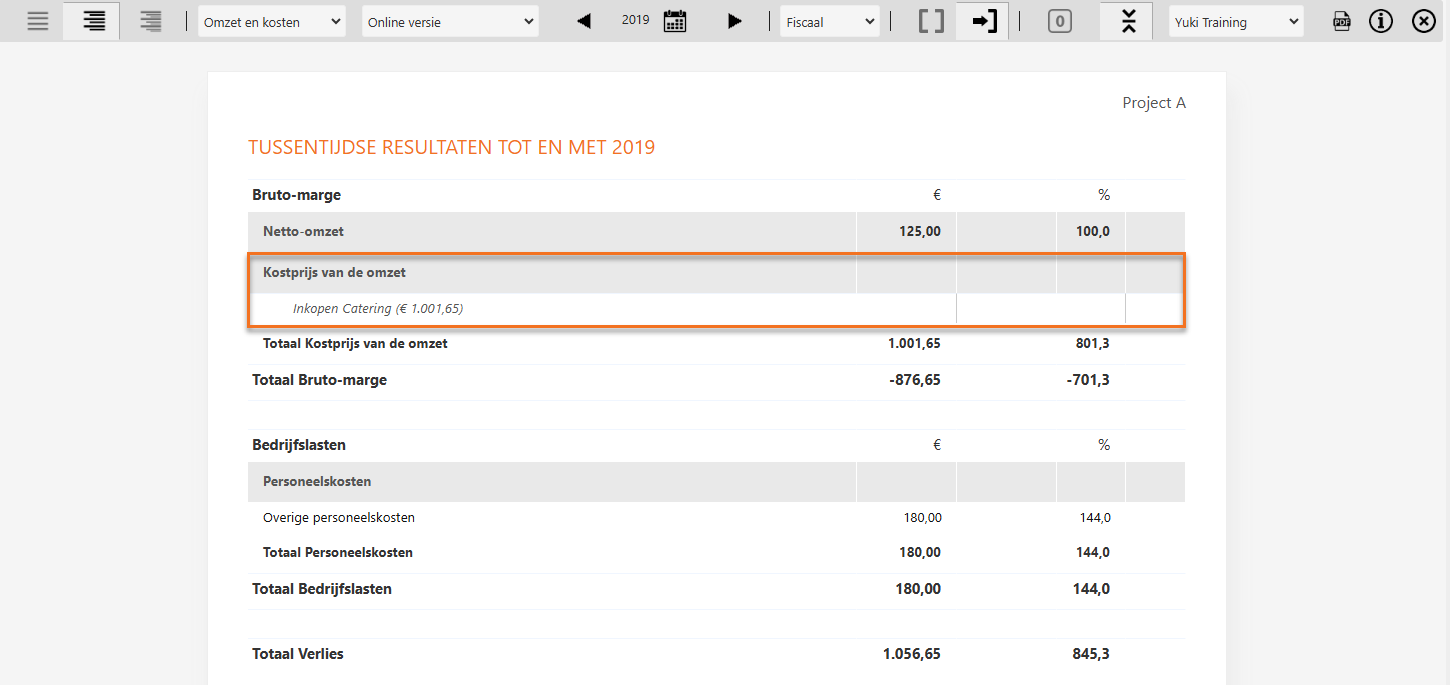Click the 'Netto-omzet' amount 125,00
The width and height of the screenshot is (1450, 685).
pos(920,232)
